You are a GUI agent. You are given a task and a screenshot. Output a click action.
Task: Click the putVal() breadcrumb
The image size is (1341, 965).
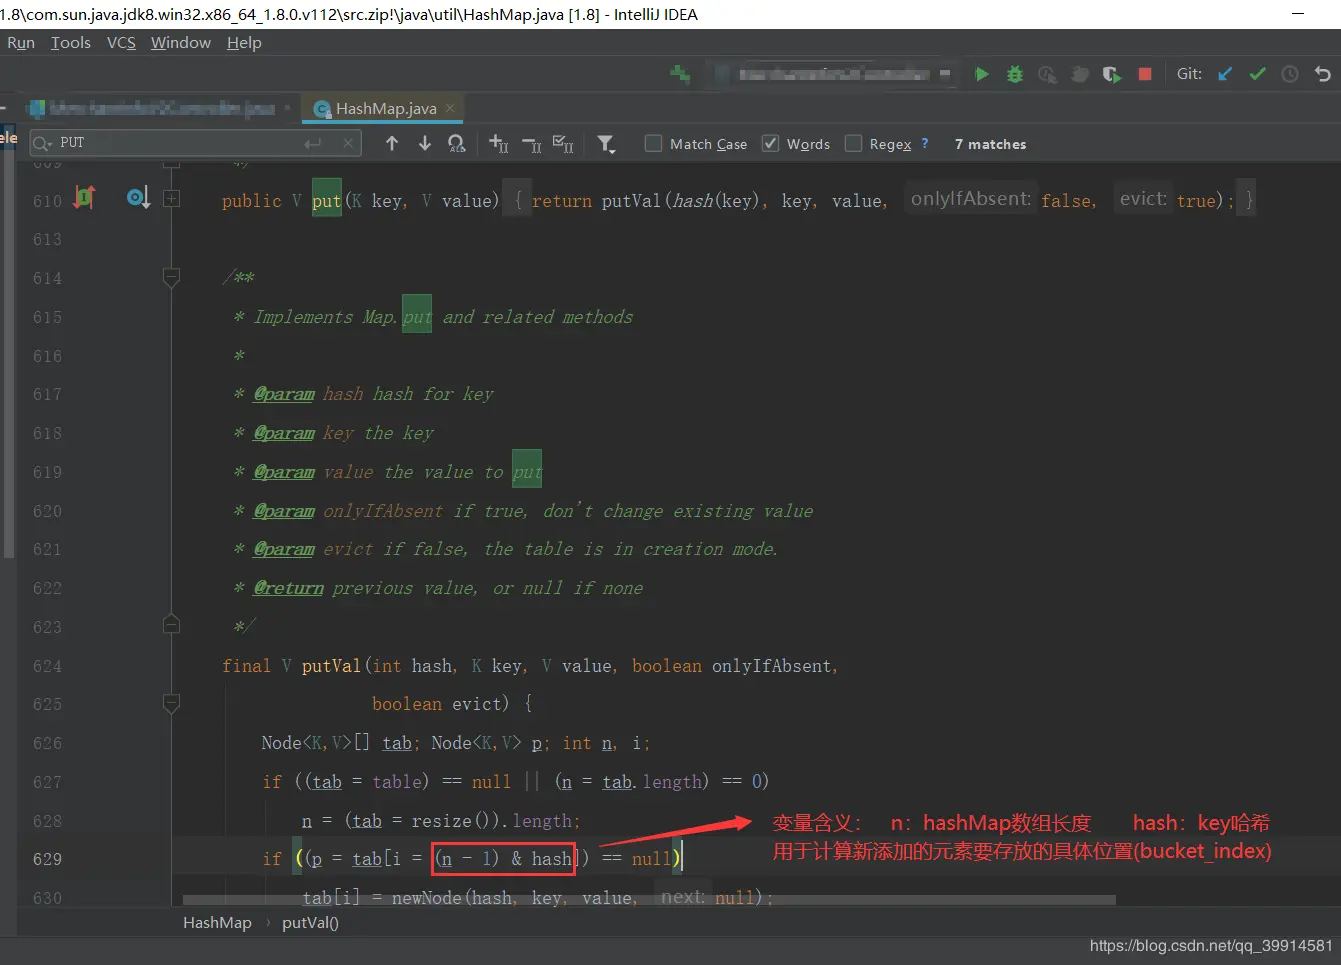[x=310, y=923]
